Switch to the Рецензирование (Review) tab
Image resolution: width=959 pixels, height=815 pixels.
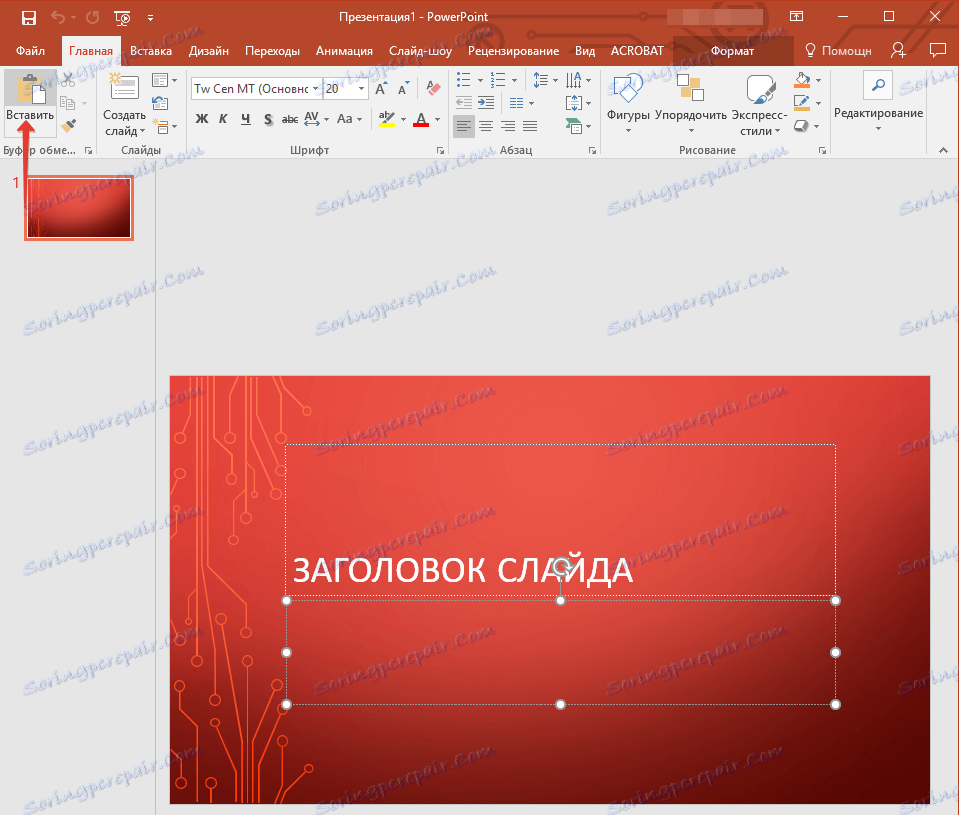(513, 51)
